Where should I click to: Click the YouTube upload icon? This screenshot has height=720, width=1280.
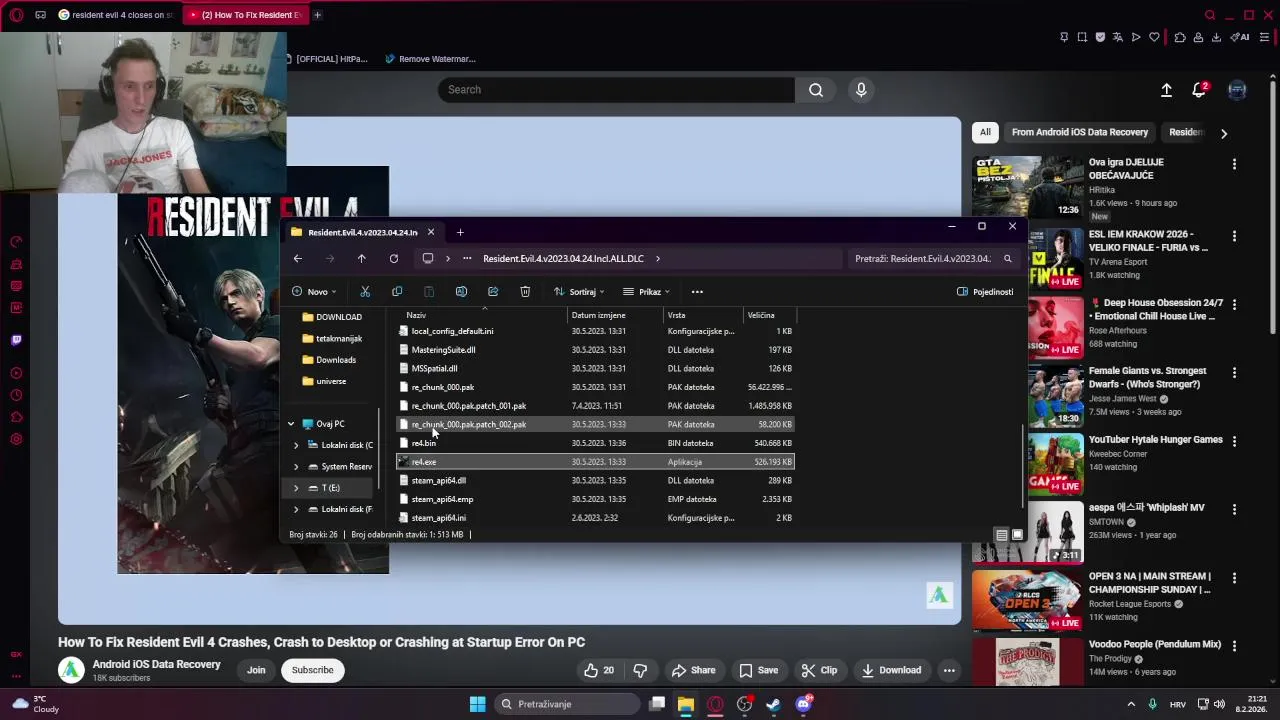(x=1166, y=90)
